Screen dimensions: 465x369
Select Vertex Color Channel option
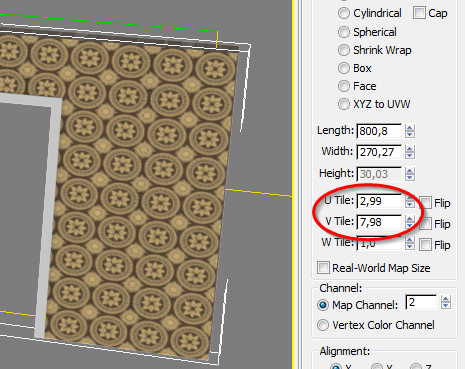(323, 325)
